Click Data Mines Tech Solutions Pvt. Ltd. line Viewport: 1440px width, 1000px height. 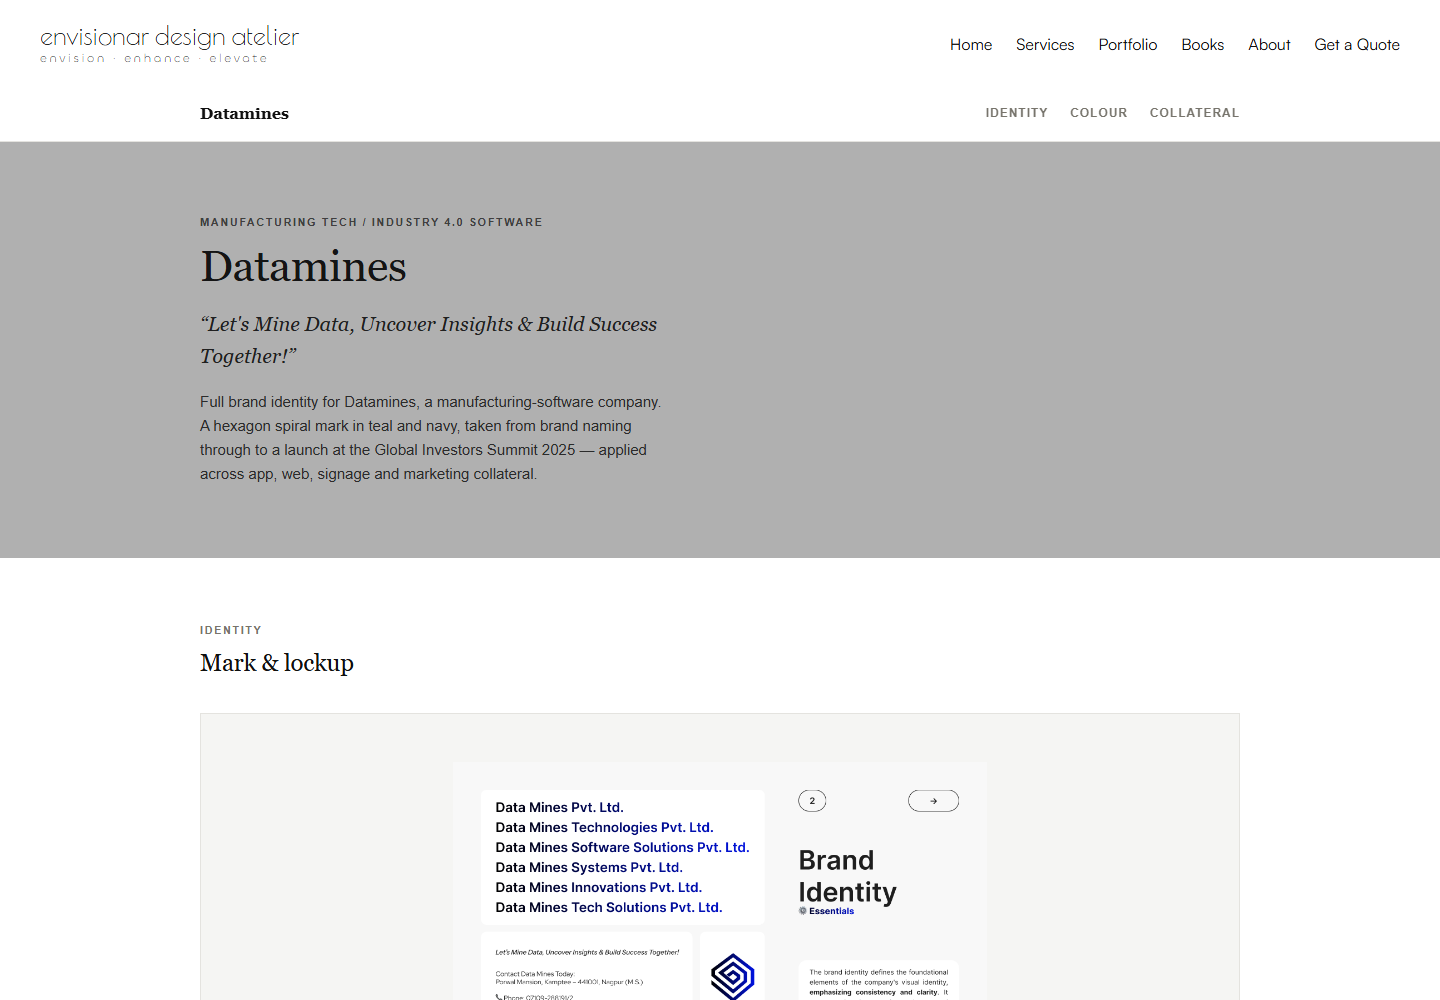point(608,907)
